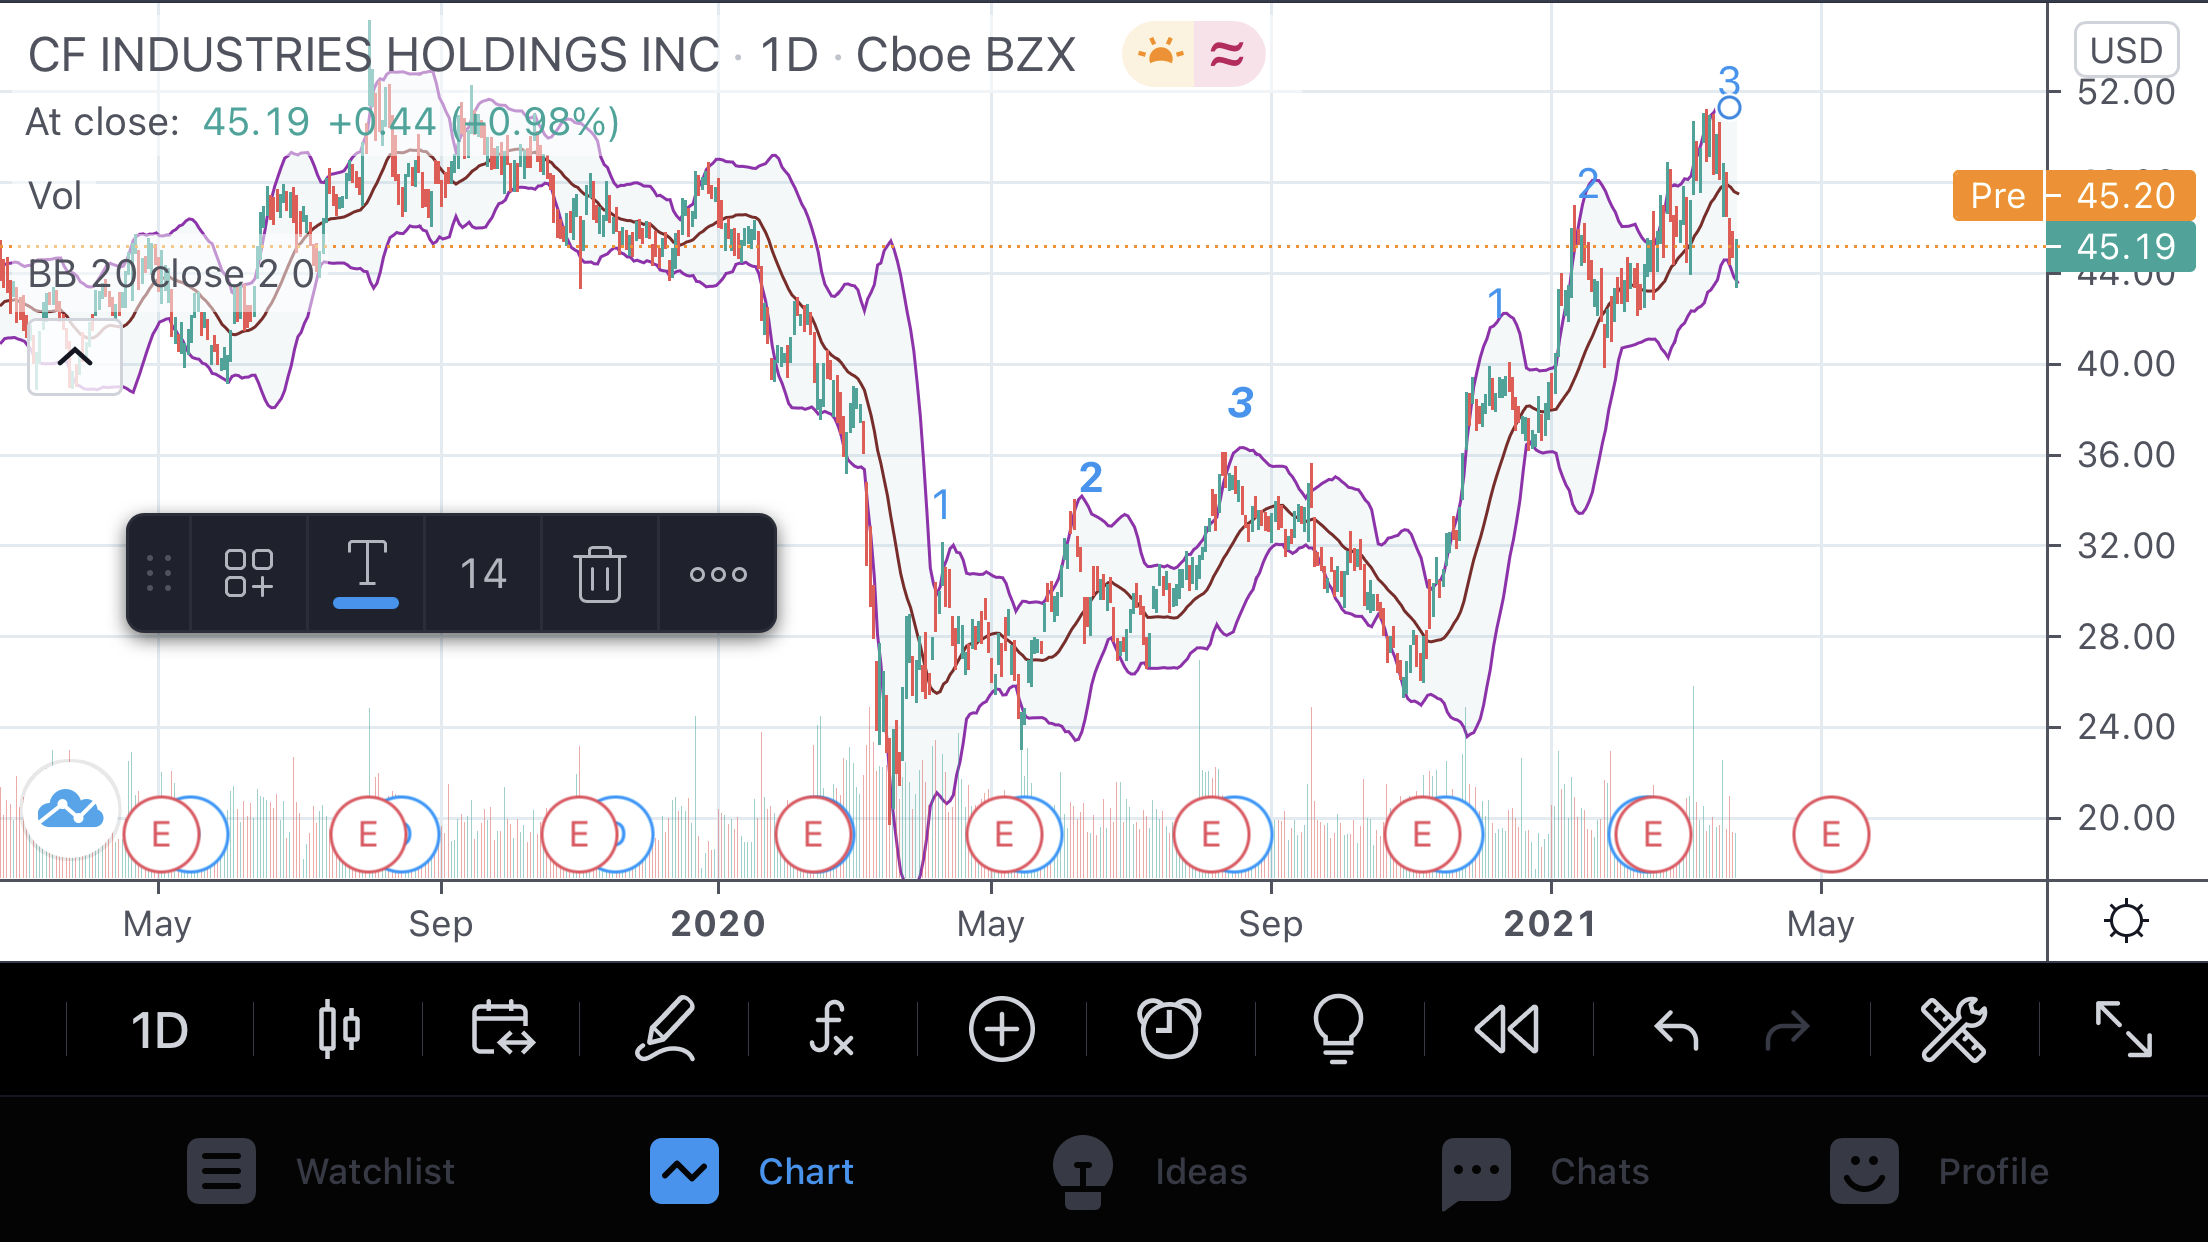
Task: Create an alert with alarm clock icon
Action: point(1169,1029)
